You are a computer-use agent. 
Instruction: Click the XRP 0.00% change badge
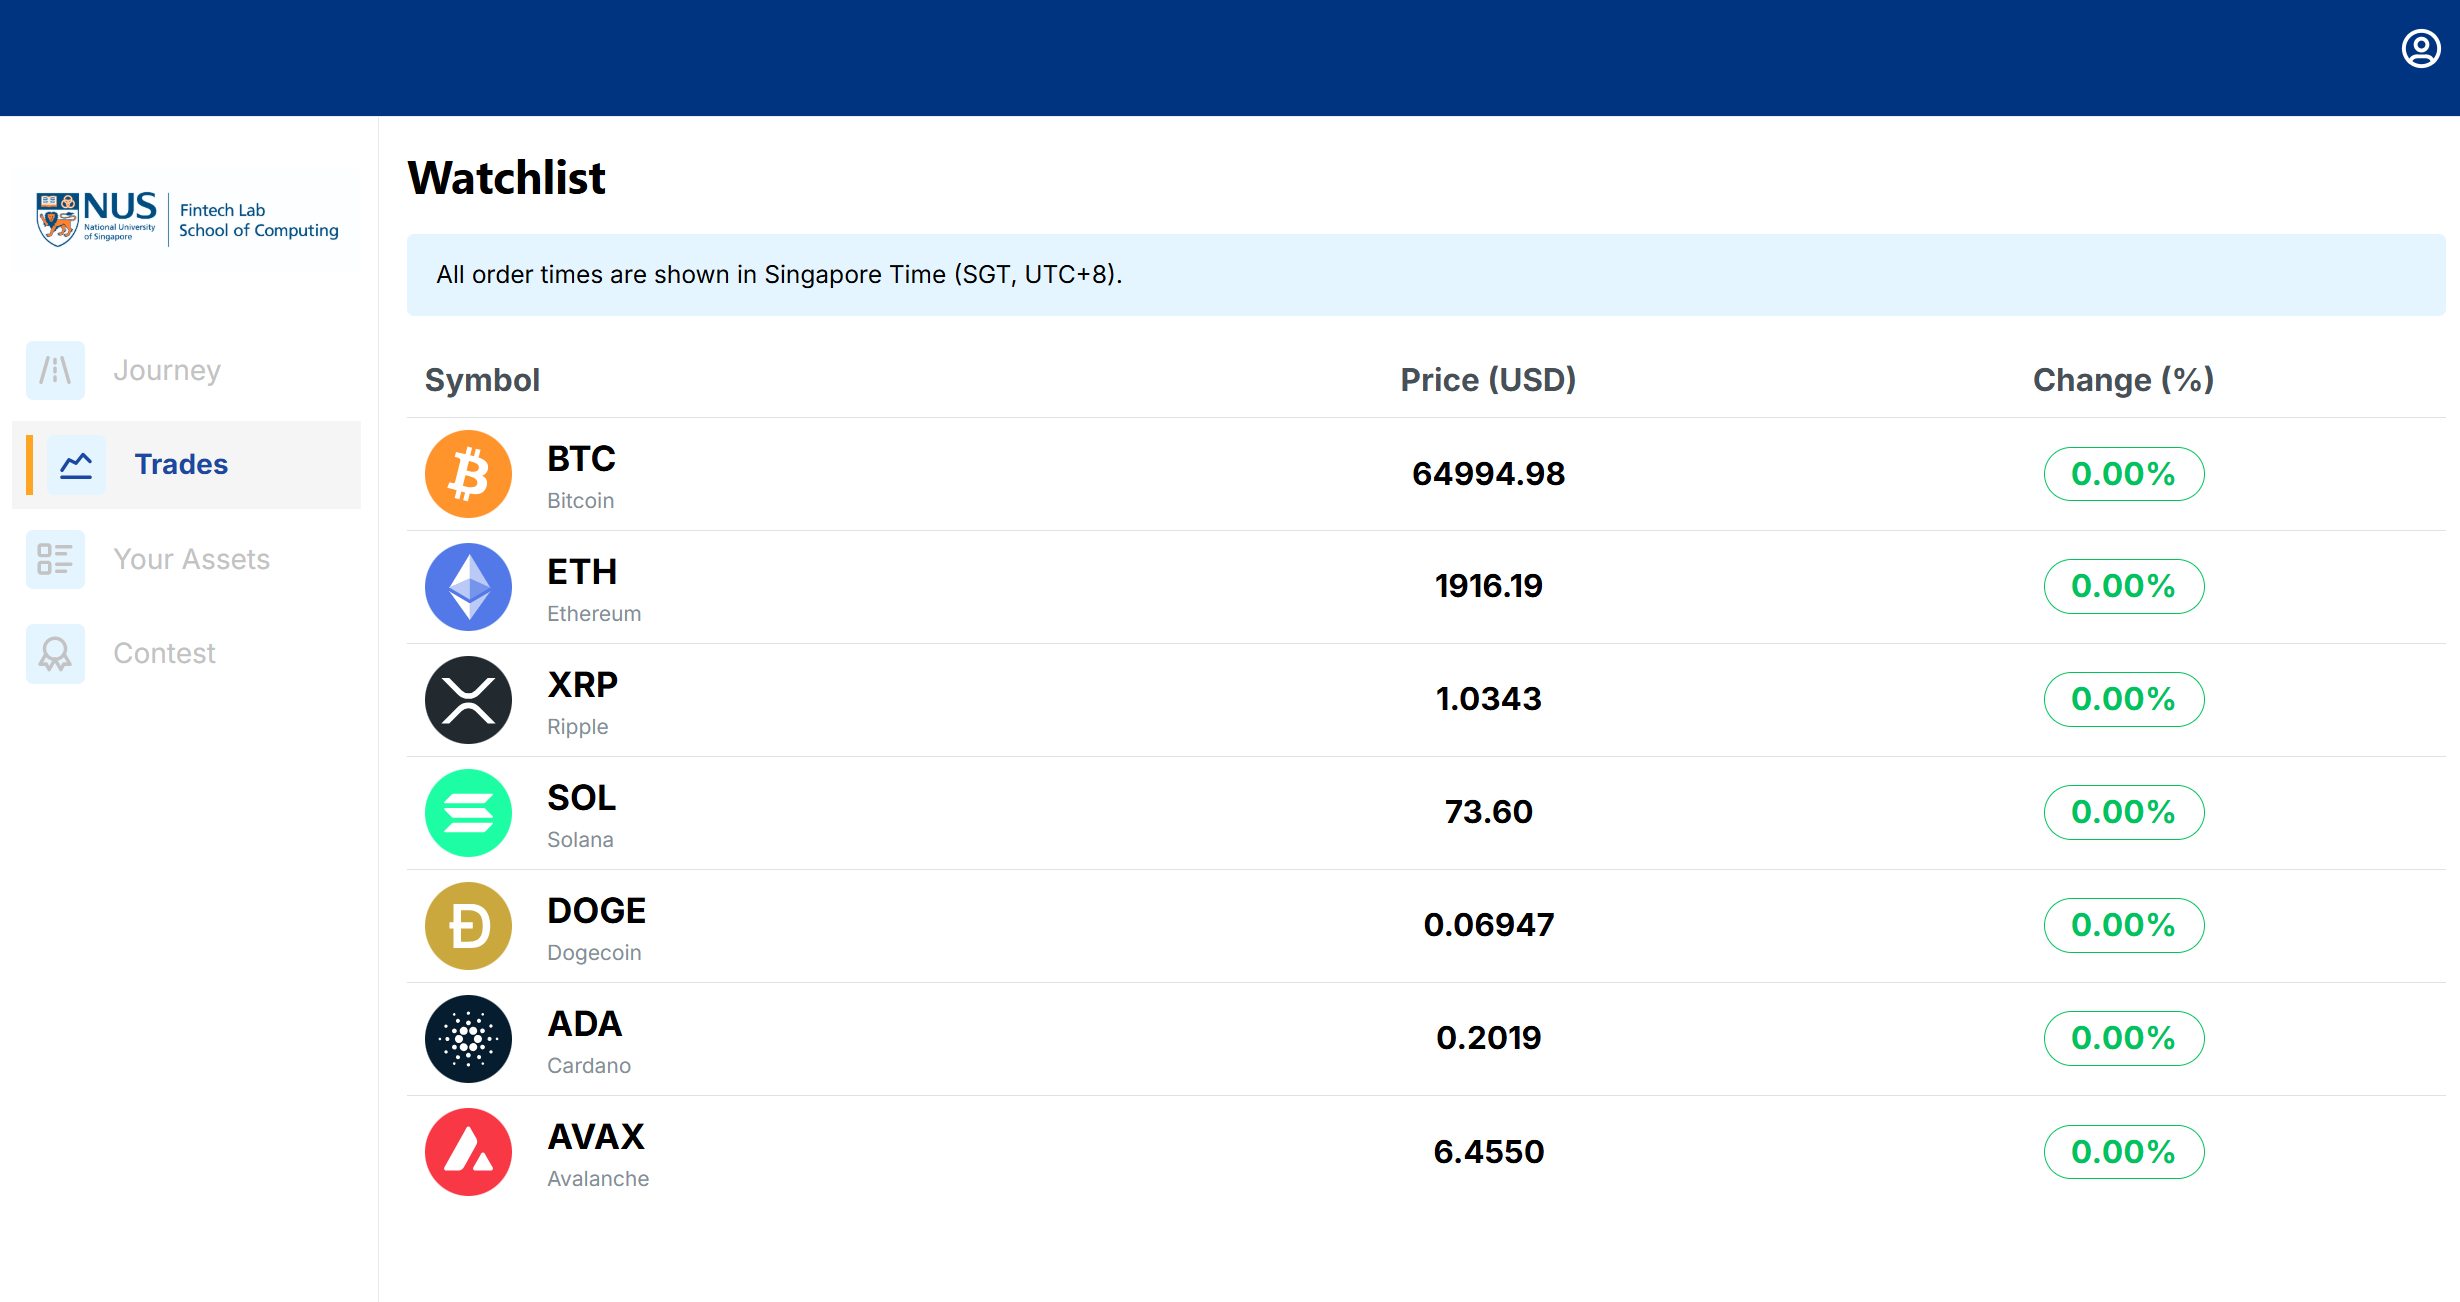[2124, 699]
